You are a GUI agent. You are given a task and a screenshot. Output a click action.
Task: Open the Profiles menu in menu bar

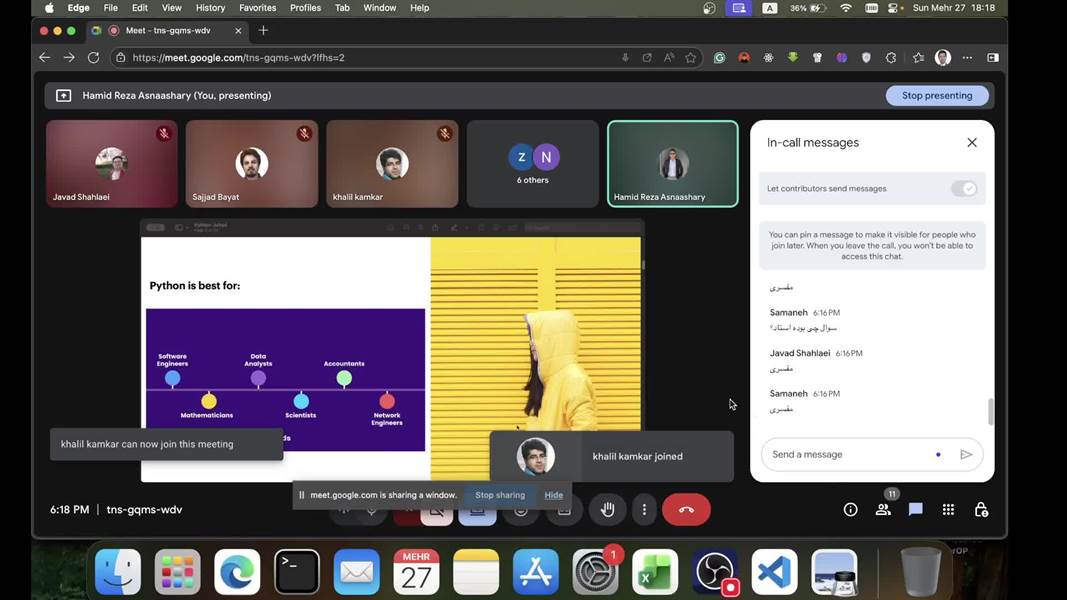point(305,8)
